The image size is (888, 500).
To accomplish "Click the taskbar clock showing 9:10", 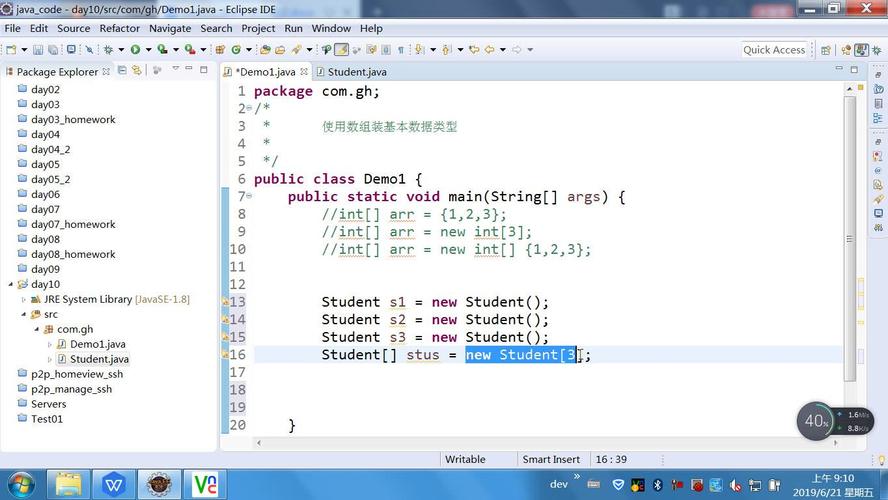I will point(832,485).
